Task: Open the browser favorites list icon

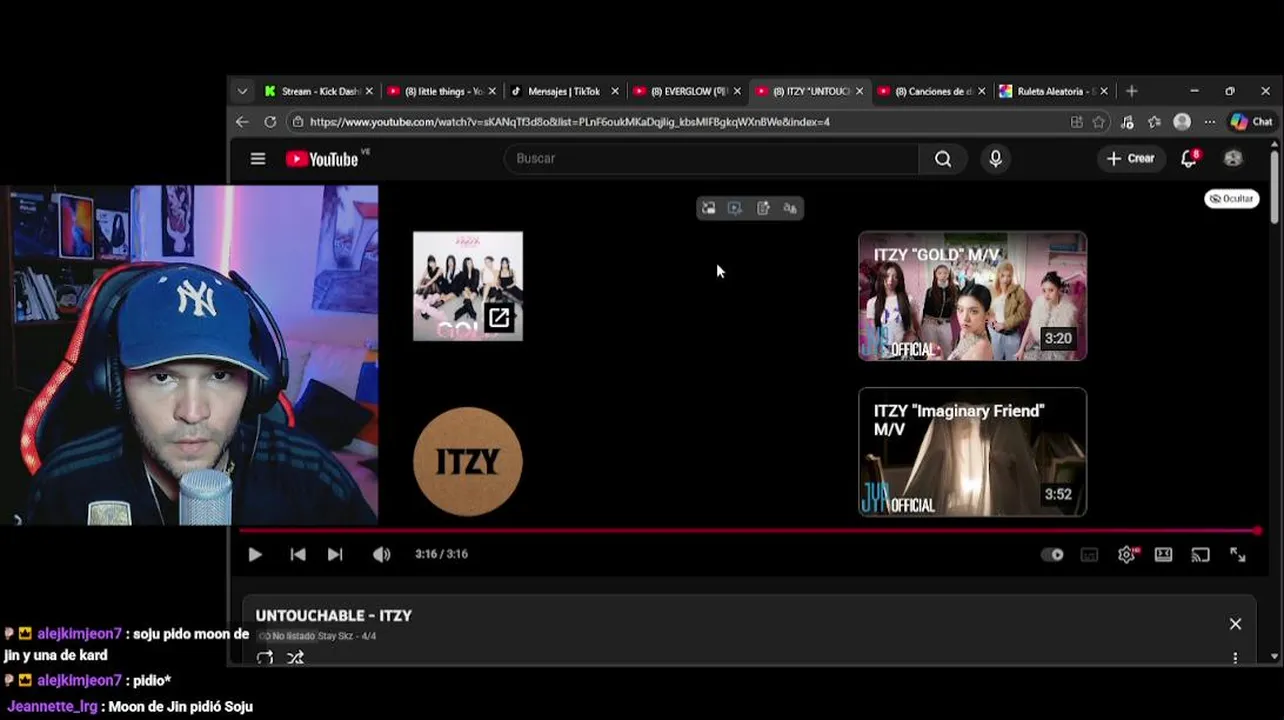Action: pos(1154,122)
